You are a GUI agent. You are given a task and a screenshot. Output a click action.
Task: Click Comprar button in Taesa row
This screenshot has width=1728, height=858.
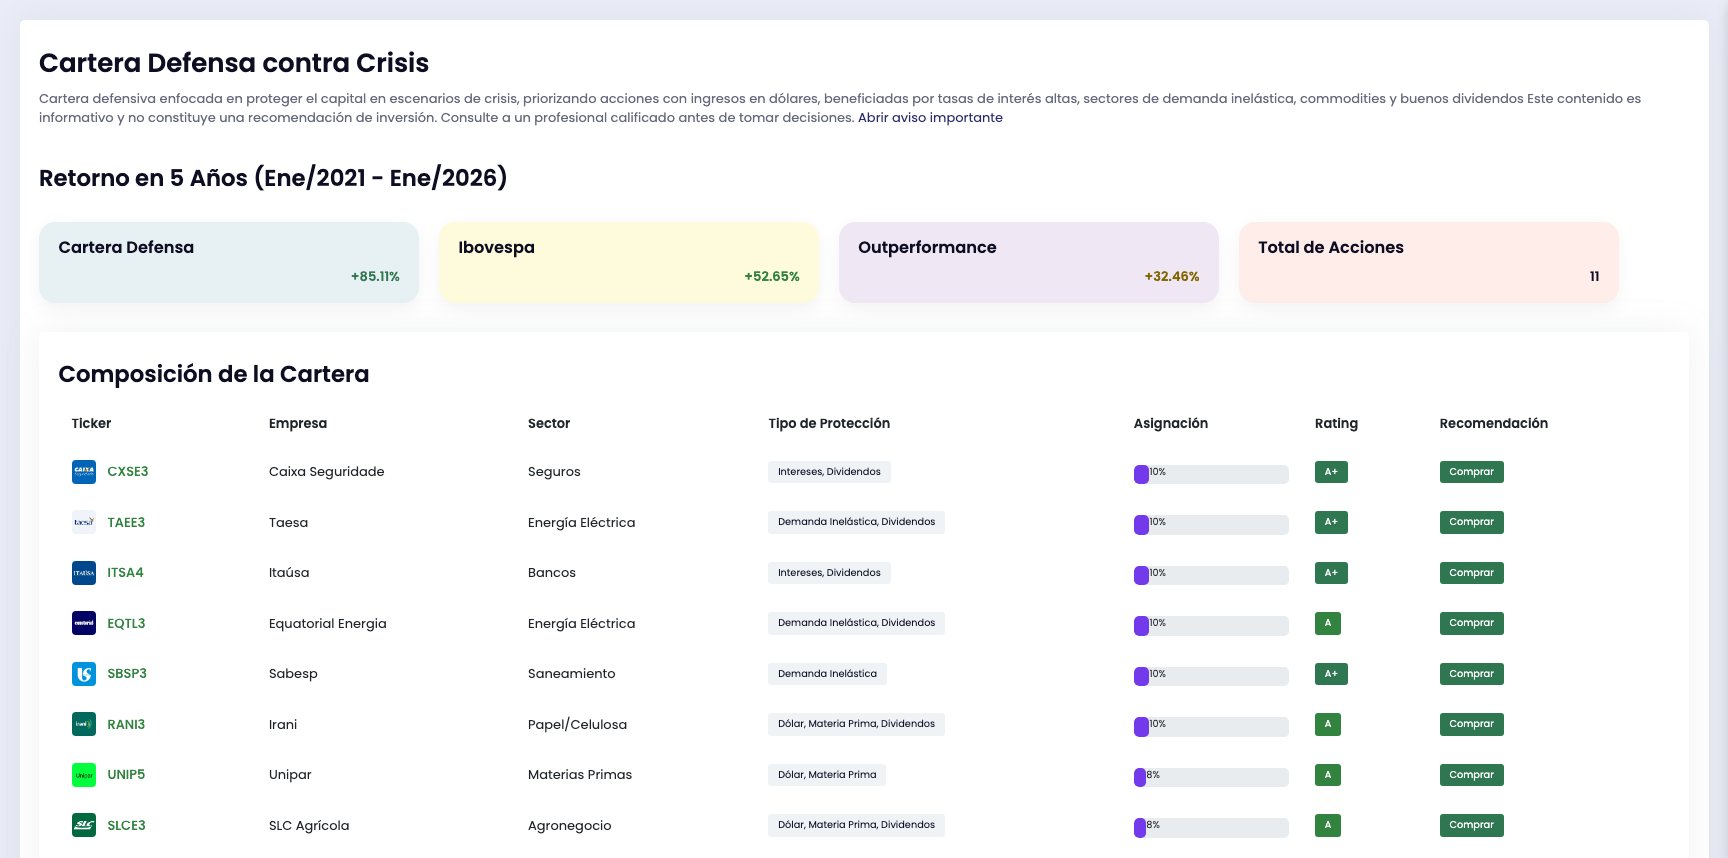1471,522
